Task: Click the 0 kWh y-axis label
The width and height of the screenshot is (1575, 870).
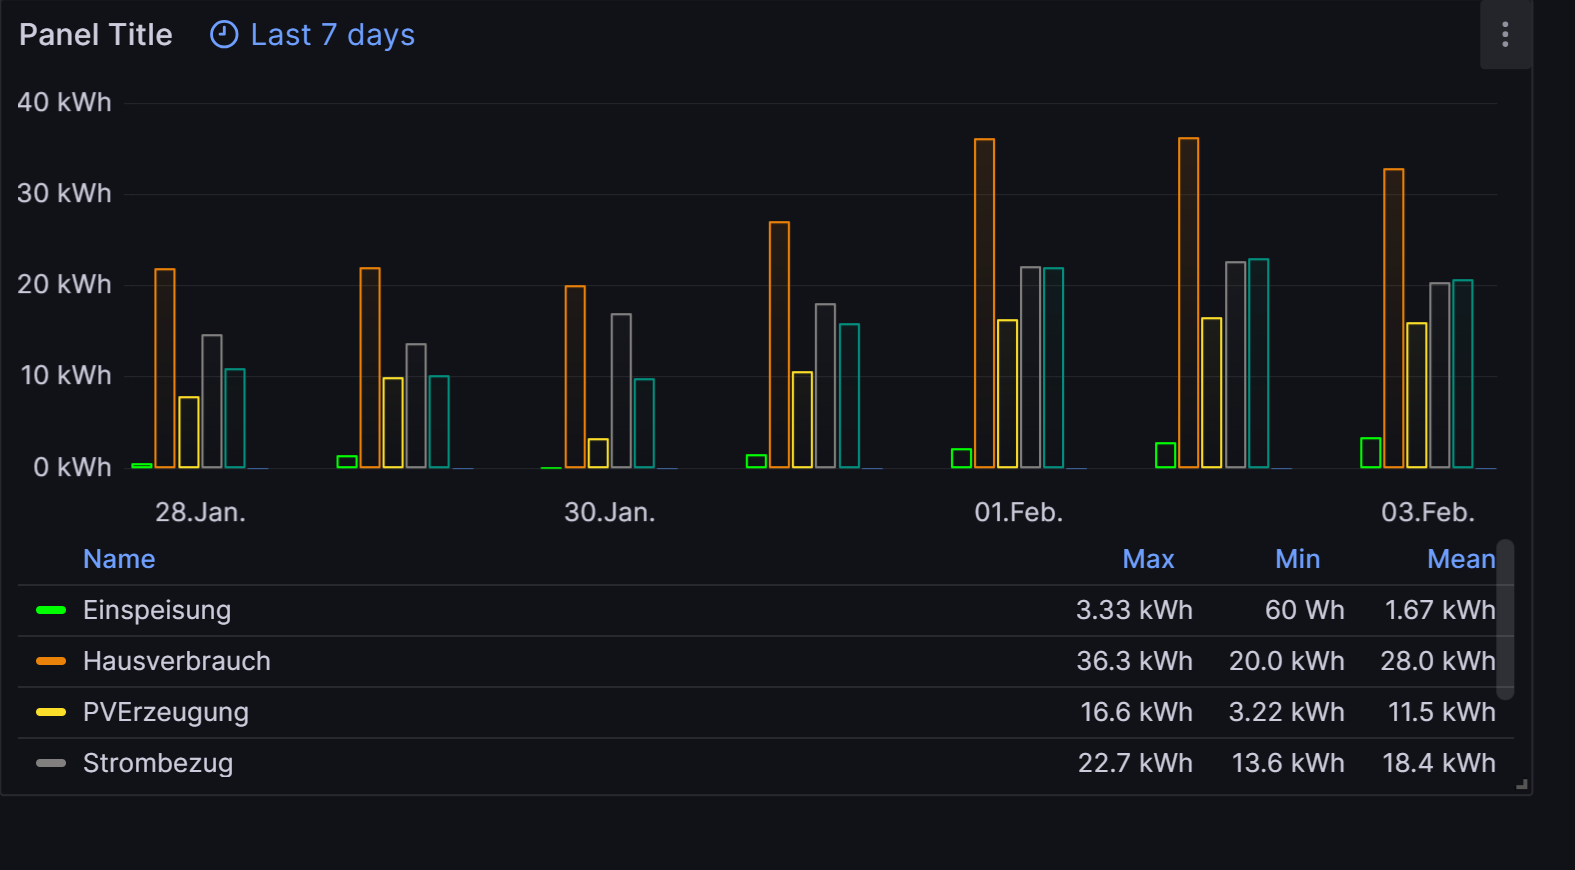Action: [x=72, y=467]
